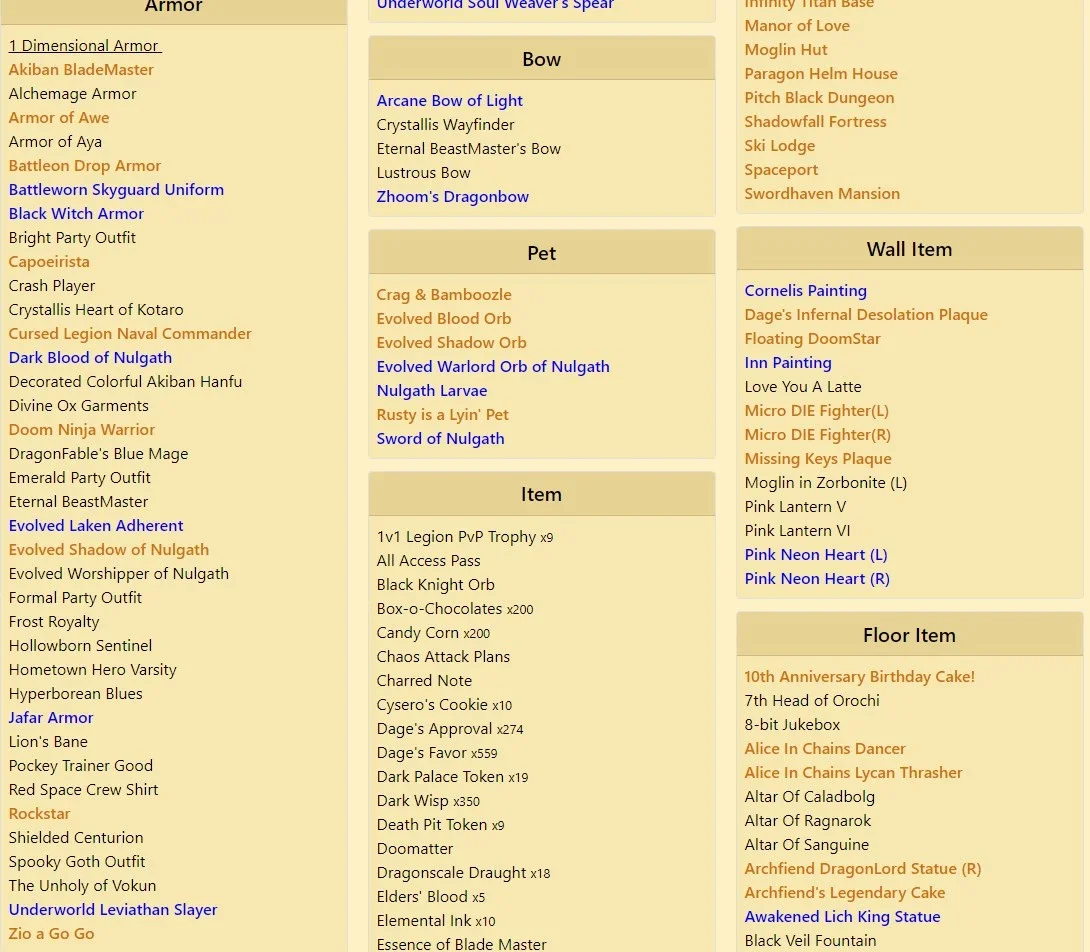Click 7th Head of Orochi text

(x=812, y=701)
